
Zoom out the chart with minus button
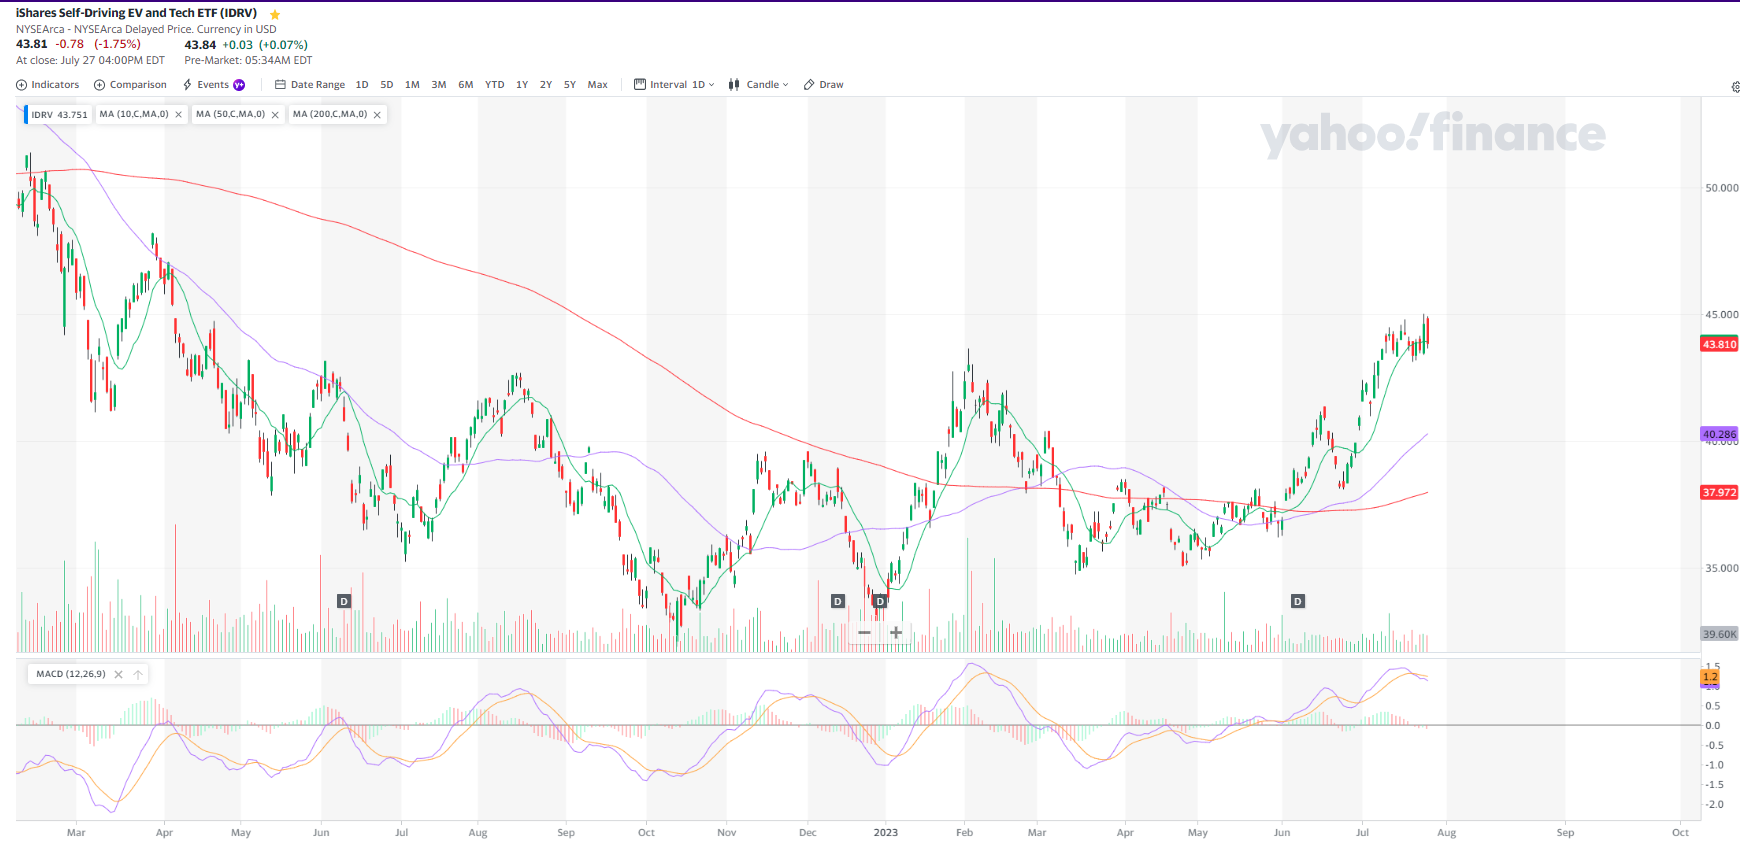pyautogui.click(x=864, y=633)
